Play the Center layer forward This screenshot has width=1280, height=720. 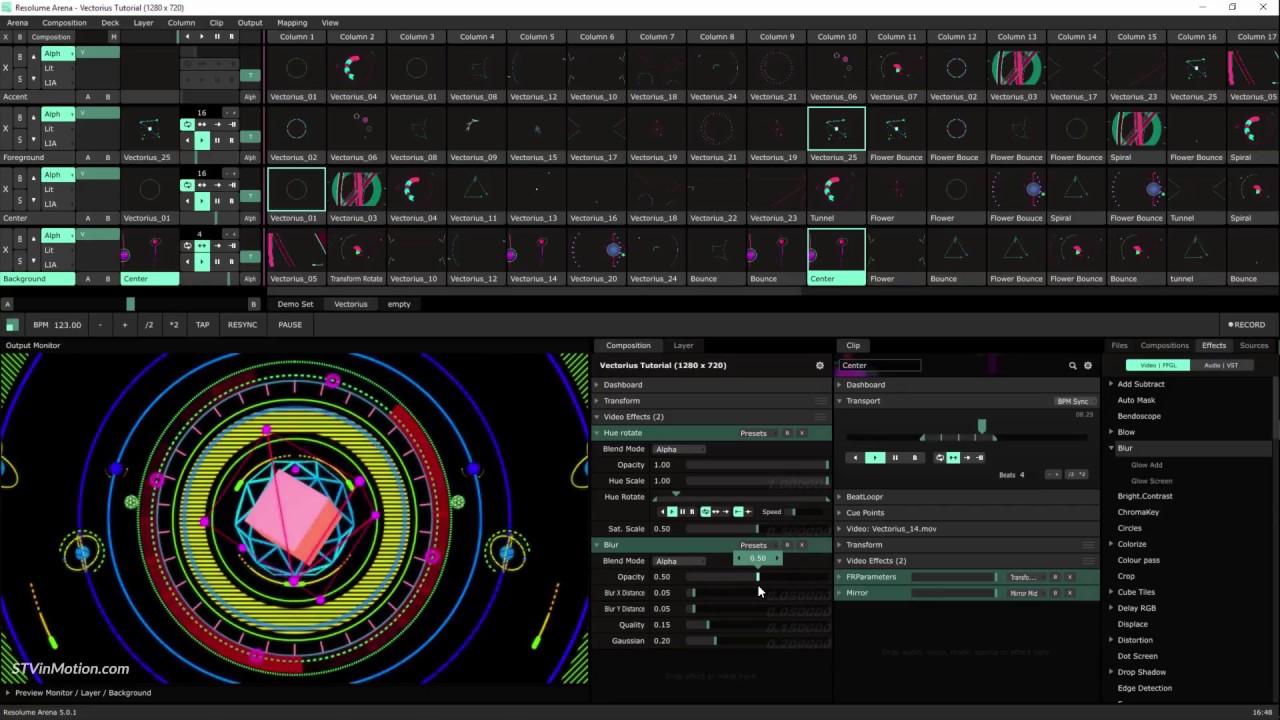point(201,201)
